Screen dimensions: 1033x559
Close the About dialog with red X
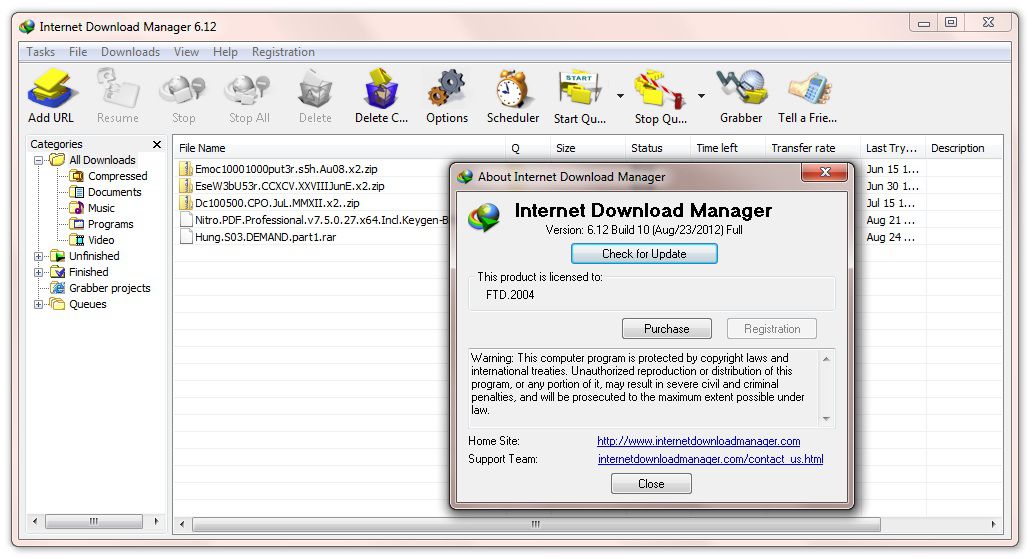click(x=825, y=172)
